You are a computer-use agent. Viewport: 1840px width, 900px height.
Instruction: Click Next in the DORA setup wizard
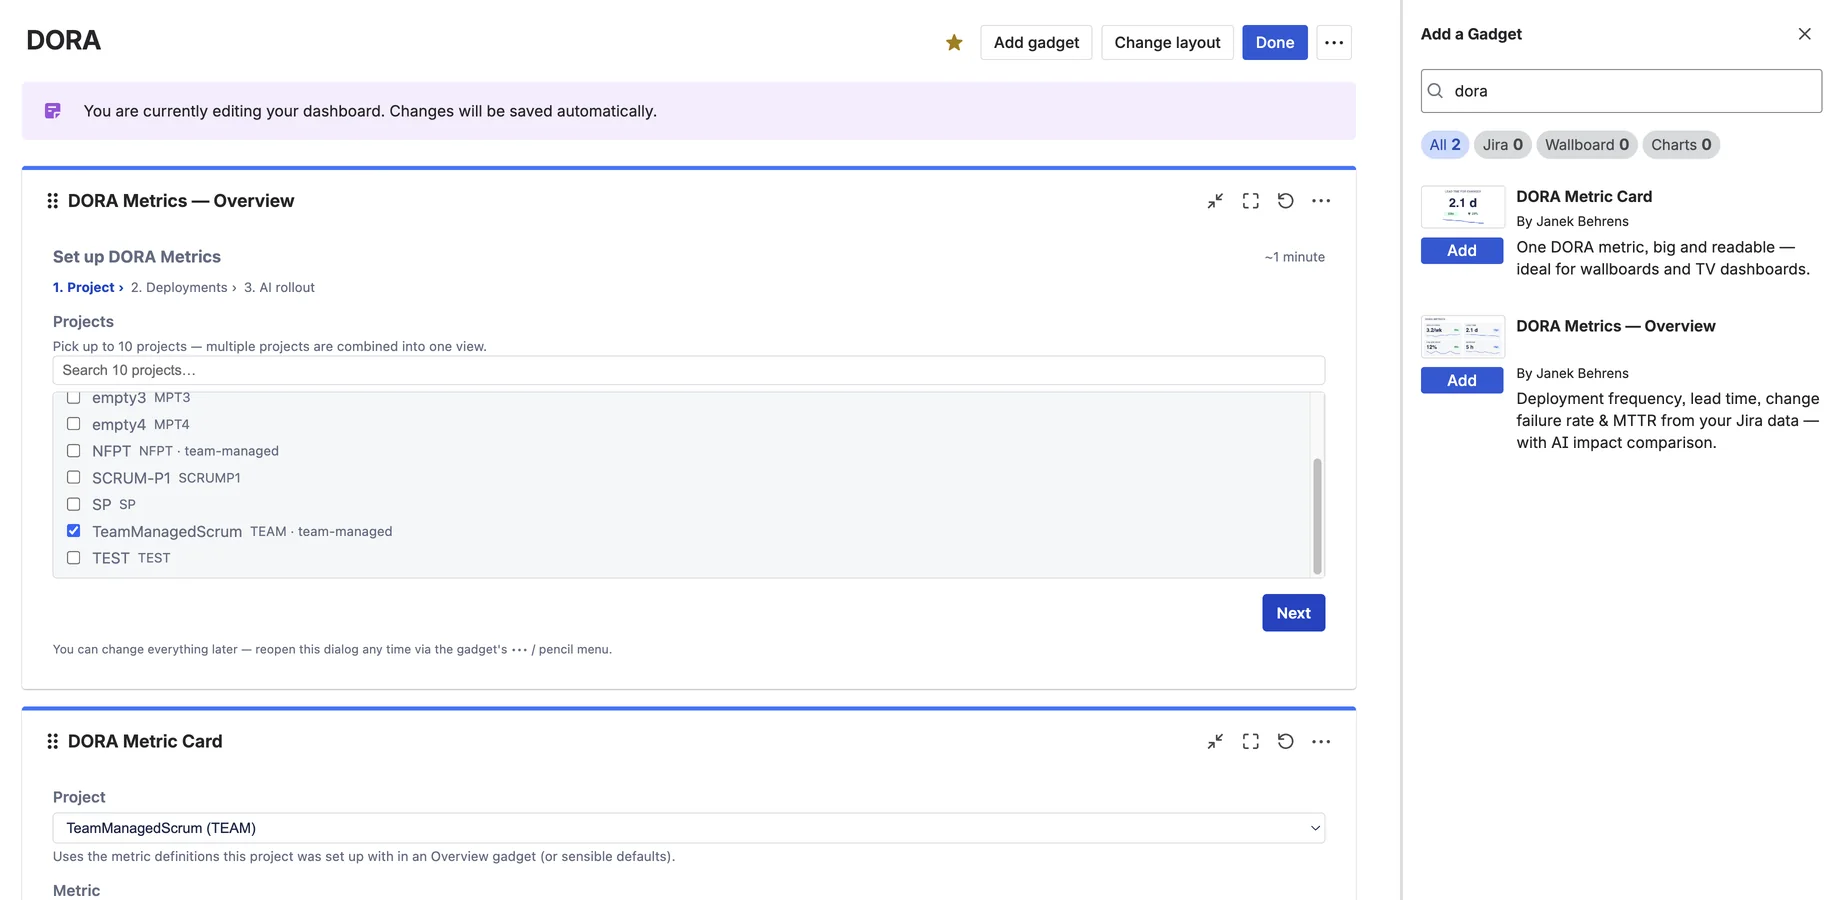coord(1294,613)
